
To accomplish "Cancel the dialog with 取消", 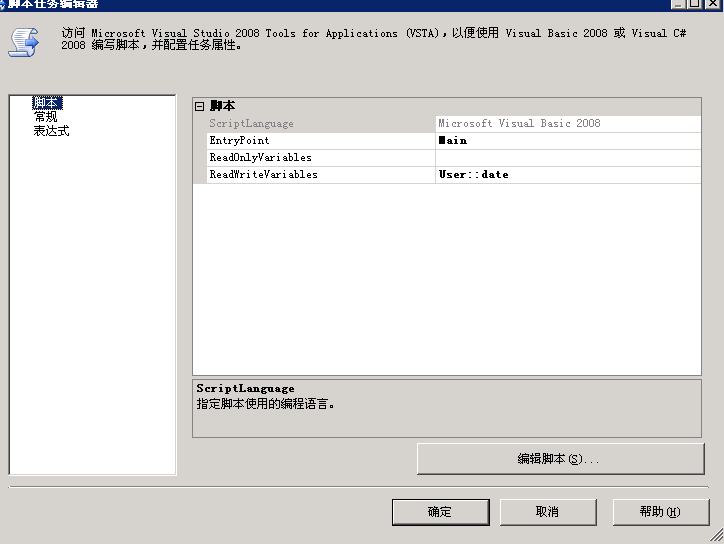I will point(547,512).
